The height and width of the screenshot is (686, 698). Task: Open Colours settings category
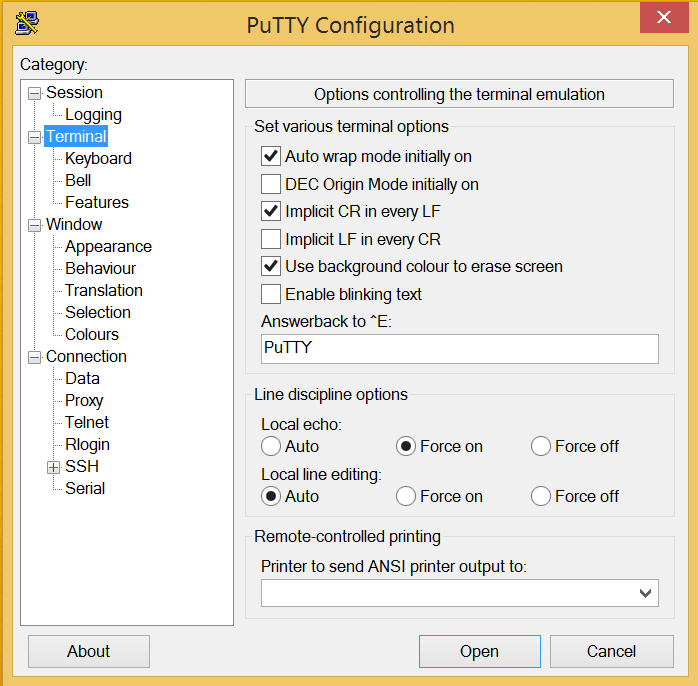coord(92,334)
